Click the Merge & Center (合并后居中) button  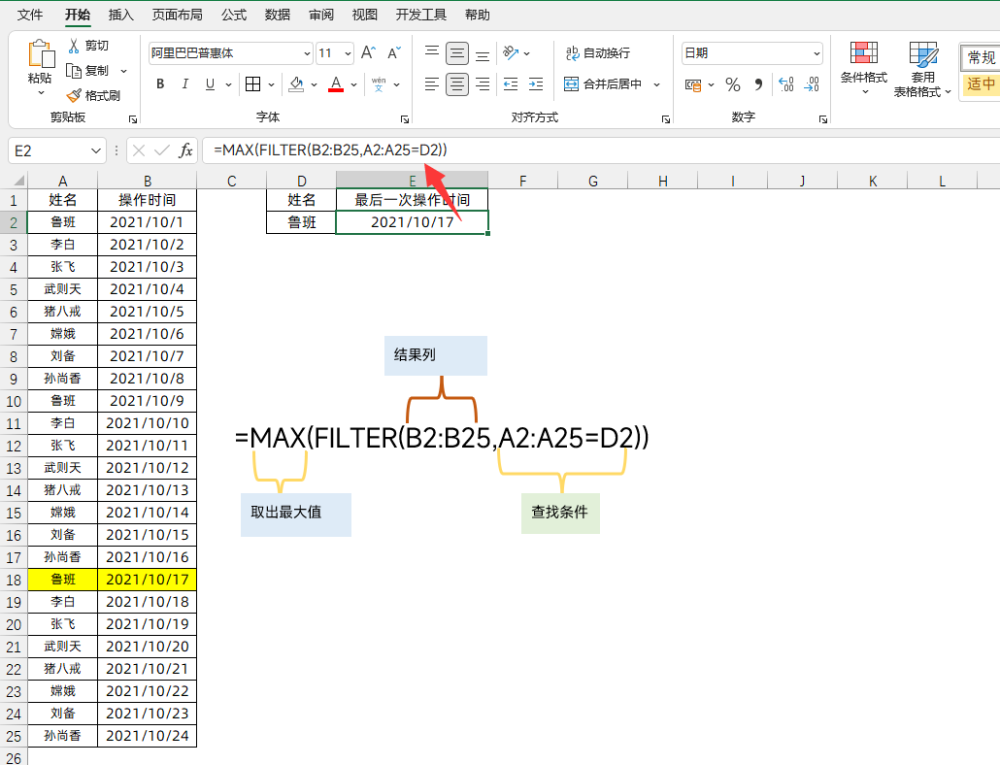(x=603, y=84)
